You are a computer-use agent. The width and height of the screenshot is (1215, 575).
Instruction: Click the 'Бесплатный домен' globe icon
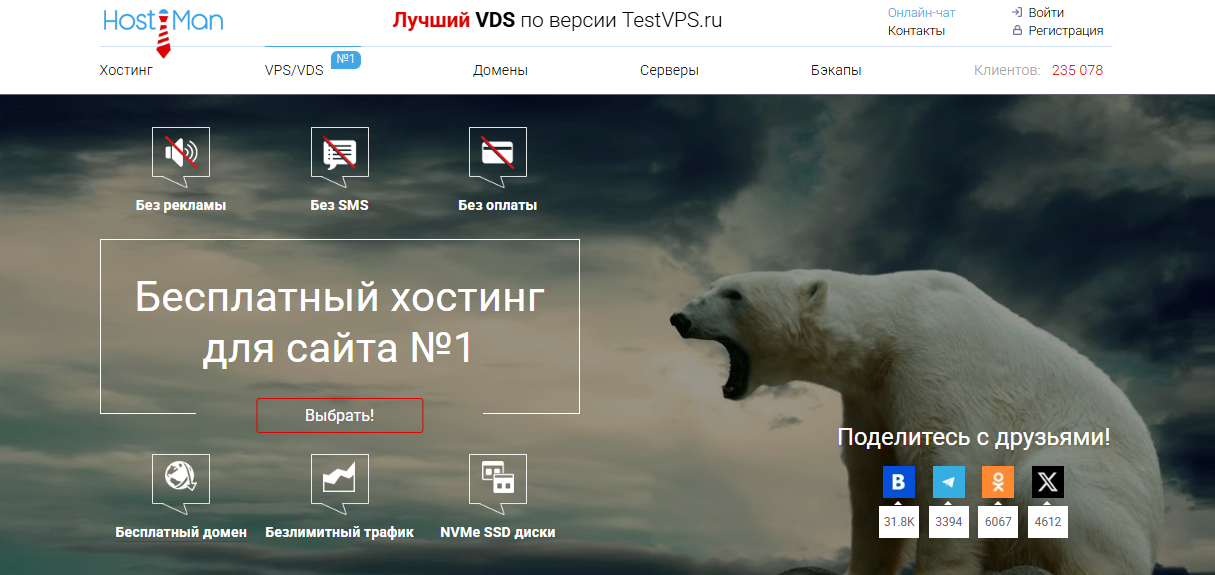point(180,480)
